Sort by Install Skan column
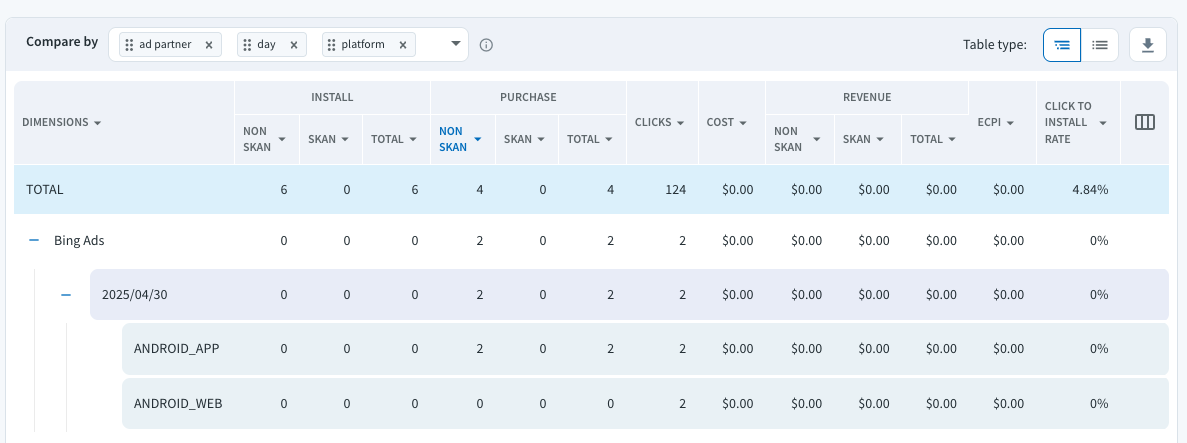This screenshot has width=1187, height=443. [344, 139]
